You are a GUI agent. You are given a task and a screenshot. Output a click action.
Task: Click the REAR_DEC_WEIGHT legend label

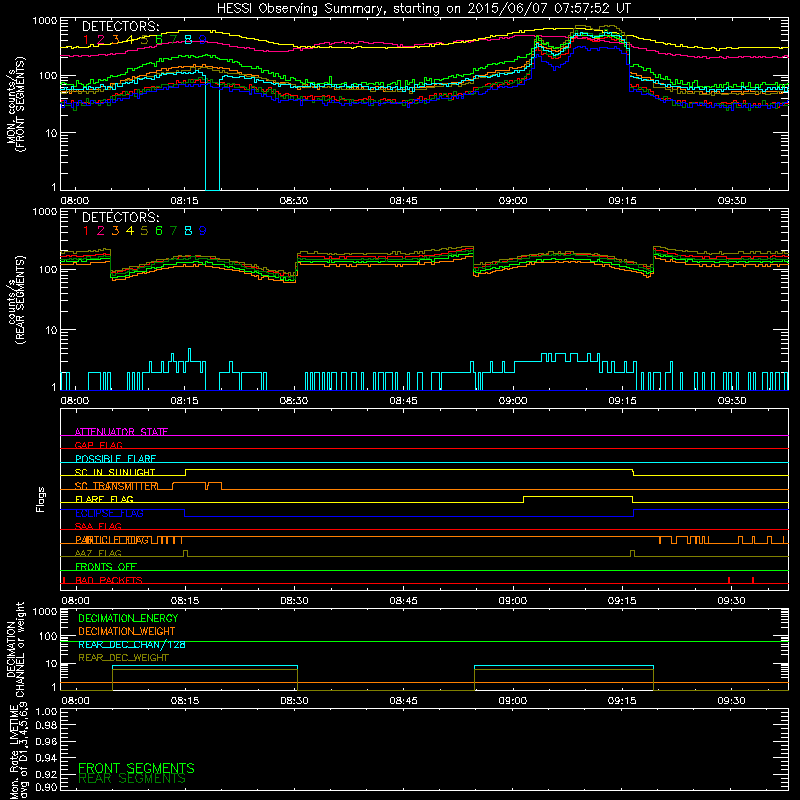[x=123, y=658]
